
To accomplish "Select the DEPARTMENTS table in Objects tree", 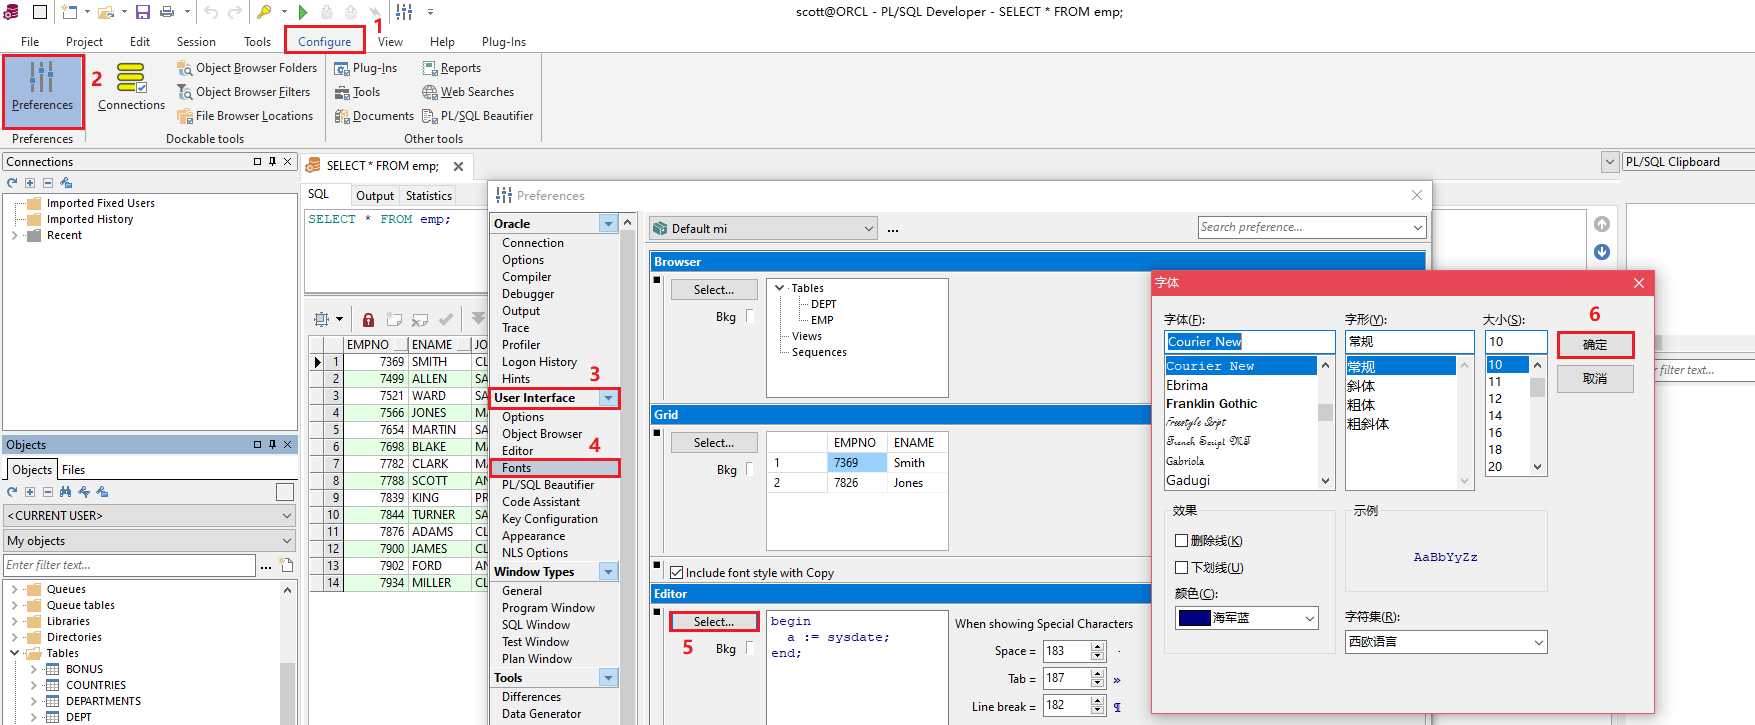I will coord(103,701).
